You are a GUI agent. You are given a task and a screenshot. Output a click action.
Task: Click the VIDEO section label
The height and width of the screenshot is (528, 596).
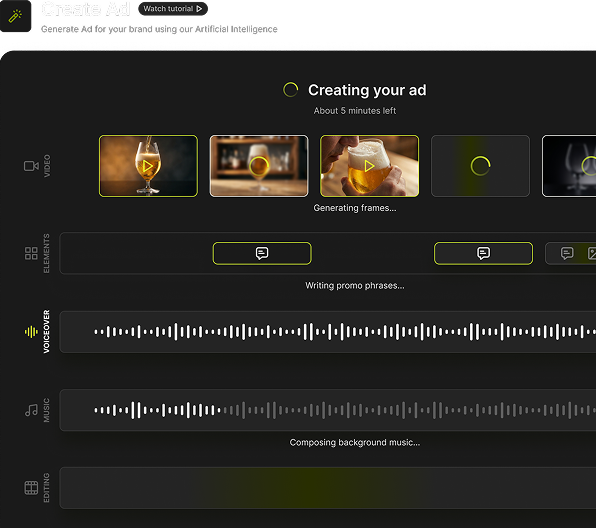[x=47, y=166]
